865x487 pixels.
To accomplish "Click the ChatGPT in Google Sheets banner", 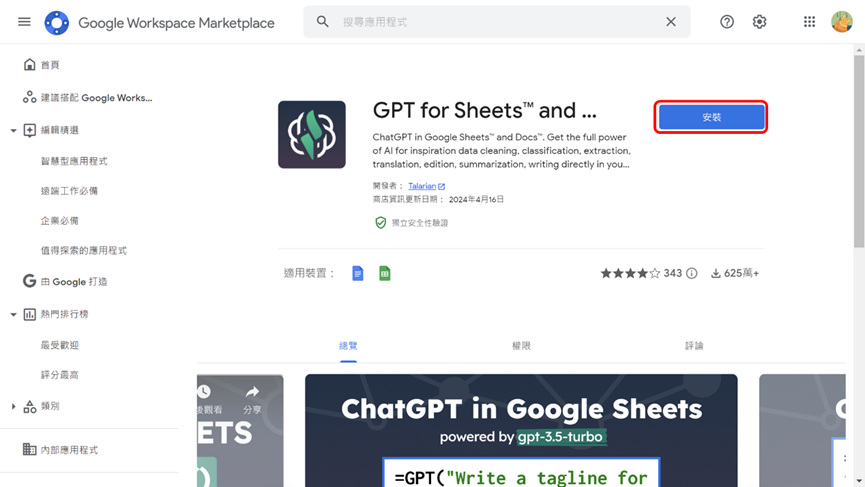I will [521, 431].
